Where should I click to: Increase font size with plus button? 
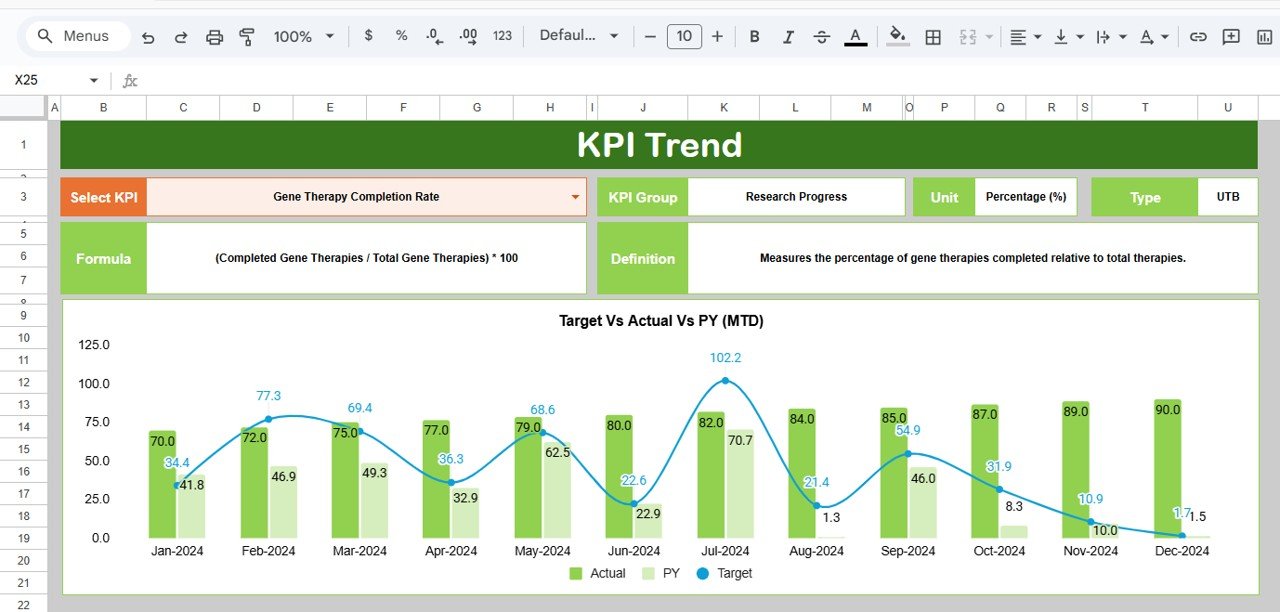(x=717, y=36)
